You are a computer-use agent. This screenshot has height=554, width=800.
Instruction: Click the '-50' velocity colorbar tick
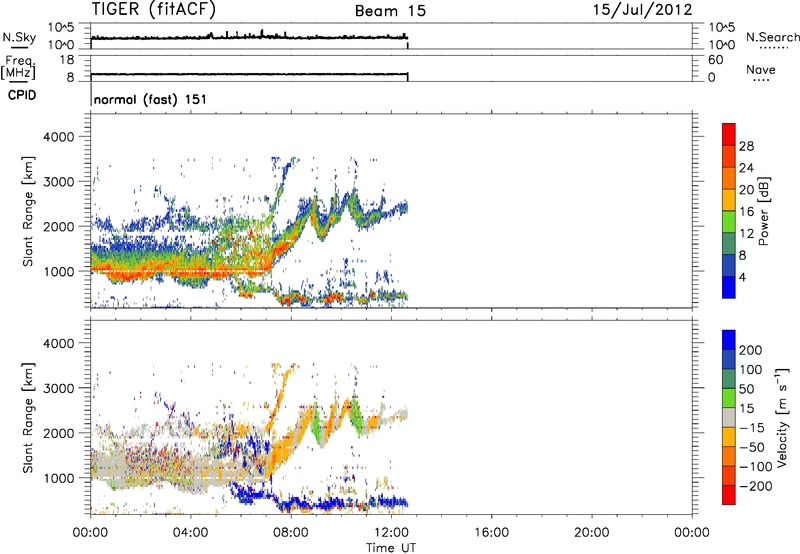pyautogui.click(x=752, y=447)
